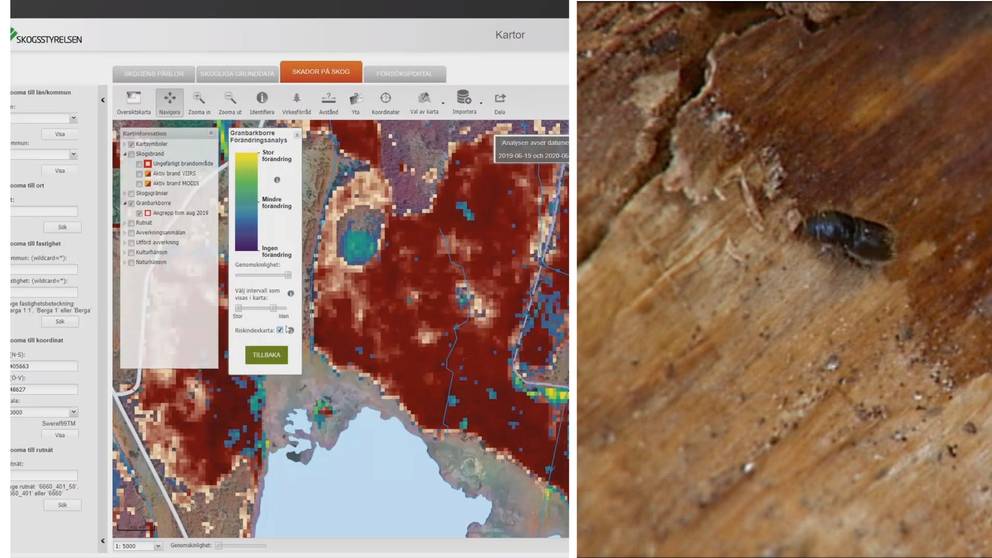Adjust the Genomskinlighet slider in Granbarkborre panel
Screen dimensions: 992x558
[x=288, y=274]
